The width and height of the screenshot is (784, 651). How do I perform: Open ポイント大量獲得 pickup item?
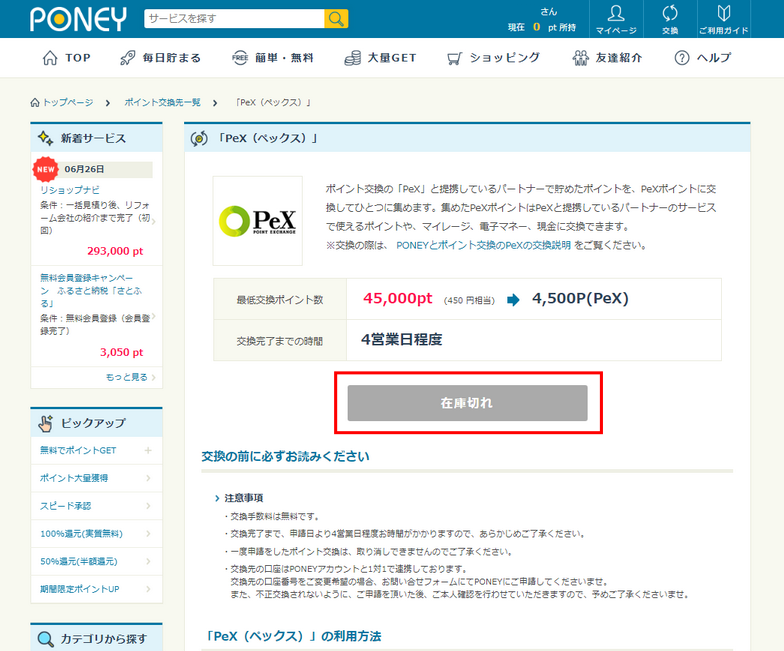pyautogui.click(x=96, y=478)
